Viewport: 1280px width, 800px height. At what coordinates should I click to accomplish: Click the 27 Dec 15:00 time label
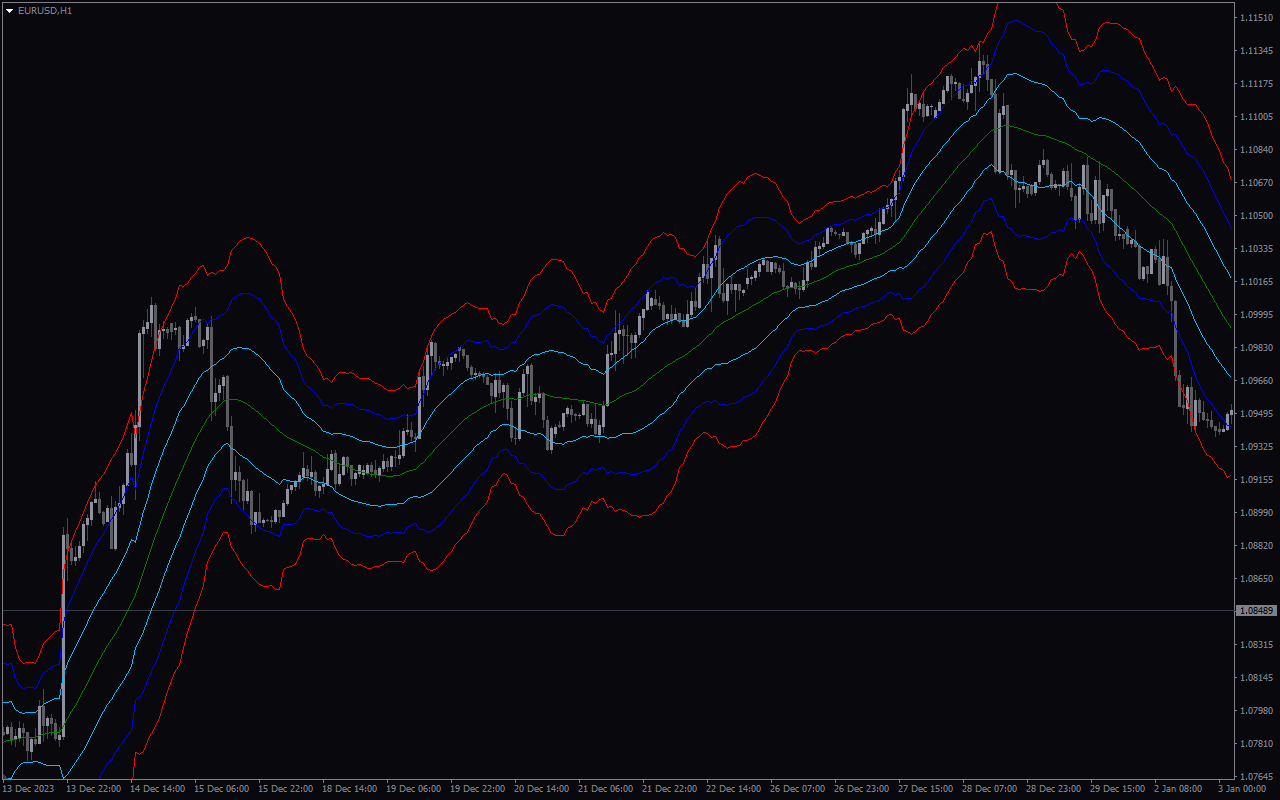926,789
